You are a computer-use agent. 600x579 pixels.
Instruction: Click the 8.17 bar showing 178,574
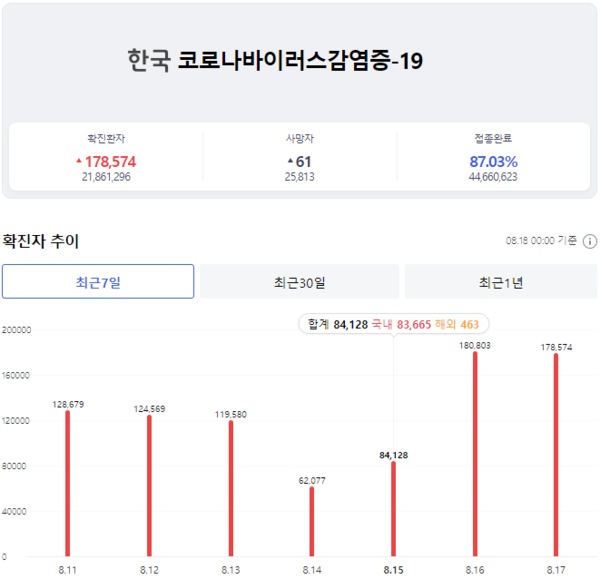pos(556,455)
